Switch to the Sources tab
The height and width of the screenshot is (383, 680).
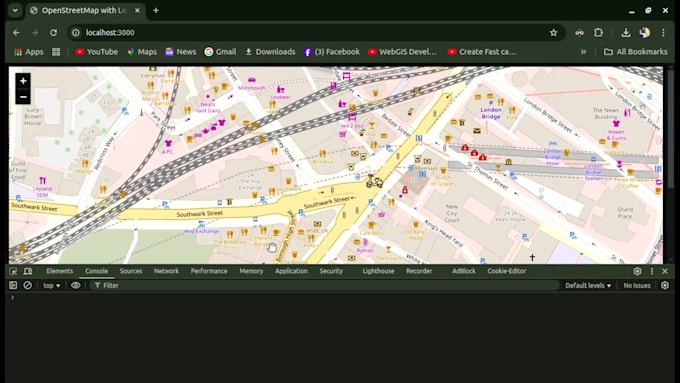(131, 271)
